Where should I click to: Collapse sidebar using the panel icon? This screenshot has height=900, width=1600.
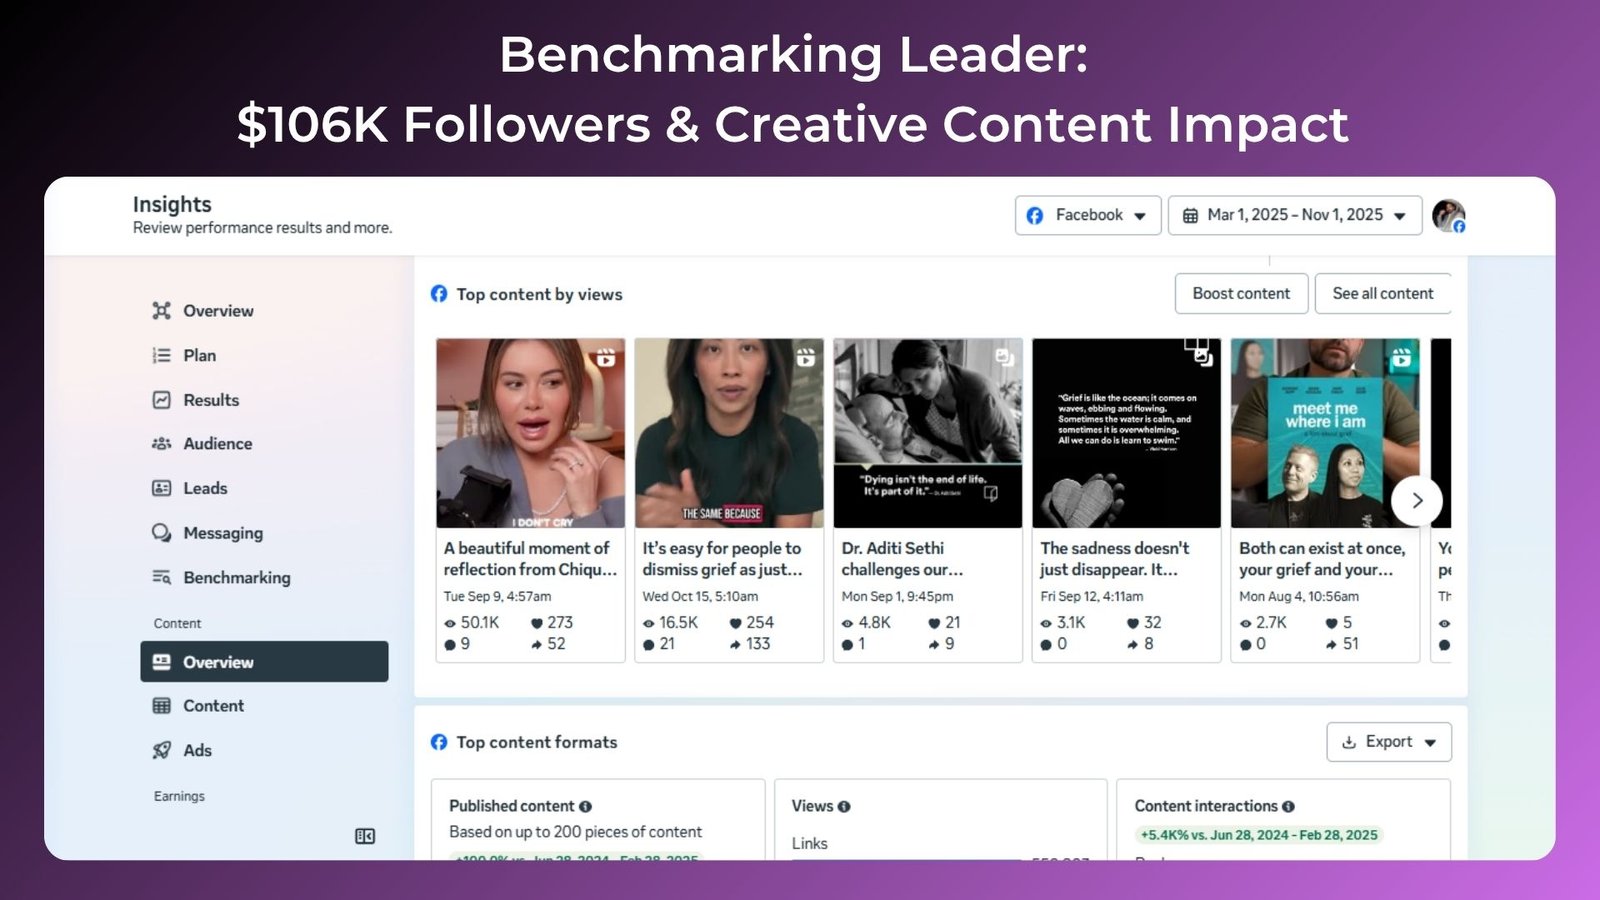coord(365,836)
